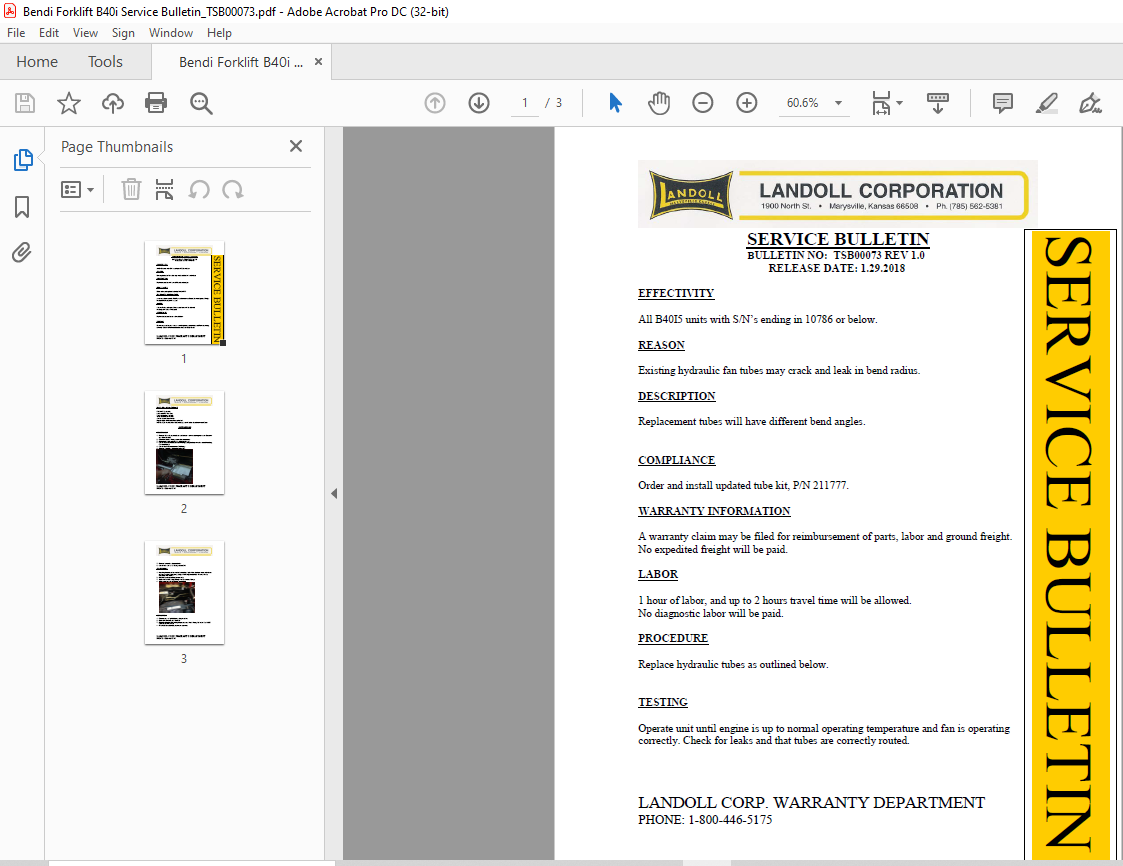Open the Sign document pen tool
This screenshot has height=866, width=1123.
[x=1090, y=103]
